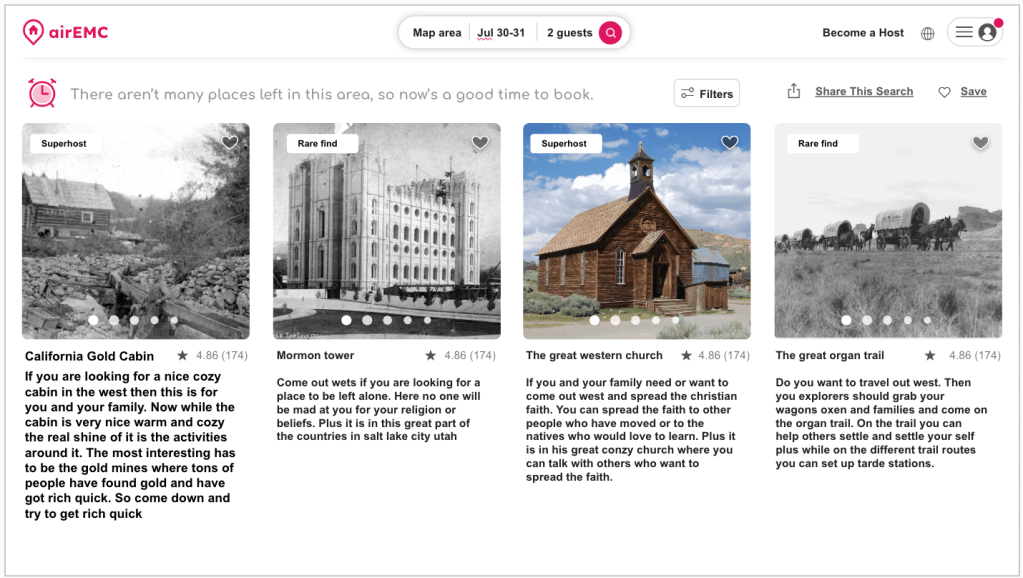Select Map area in search bar
This screenshot has height=578, width=1023.
[x=437, y=33]
